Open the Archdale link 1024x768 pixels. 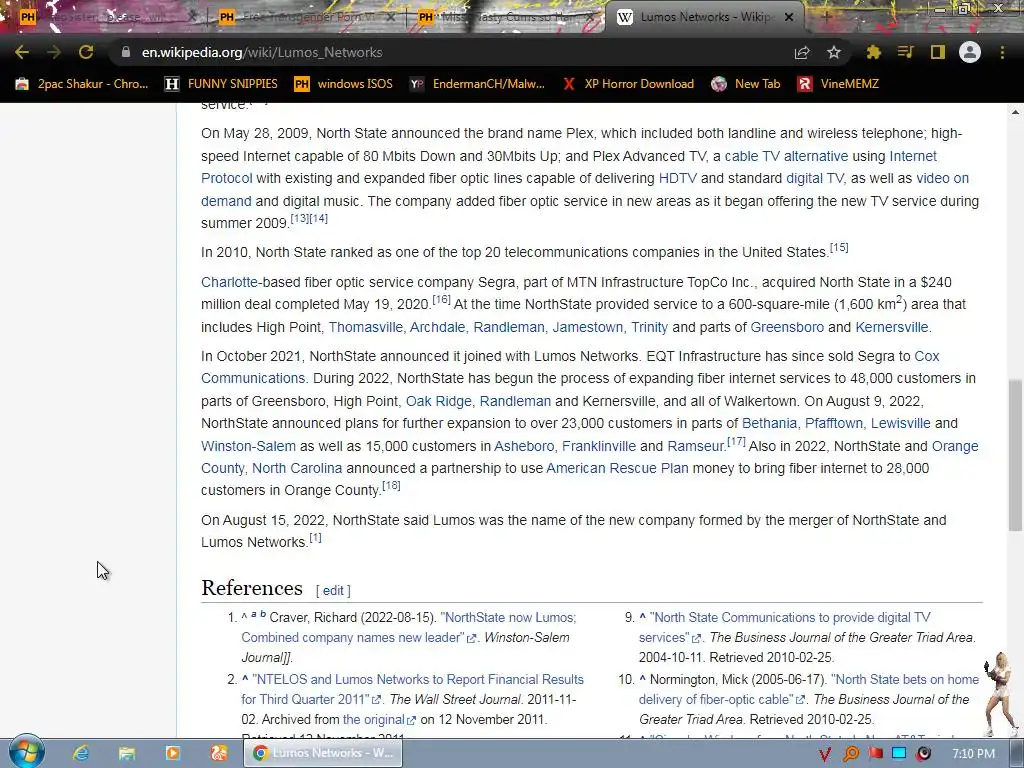coord(438,327)
